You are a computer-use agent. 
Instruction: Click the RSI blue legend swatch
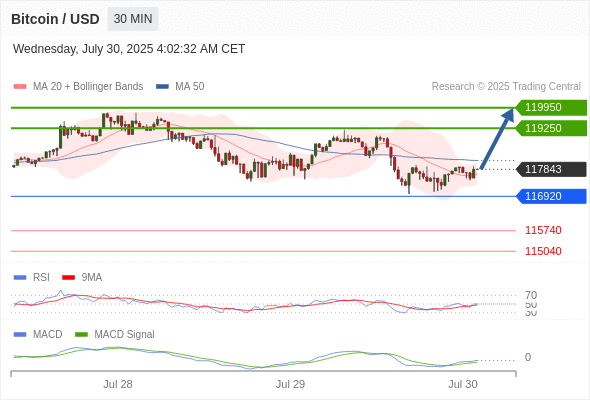point(20,278)
